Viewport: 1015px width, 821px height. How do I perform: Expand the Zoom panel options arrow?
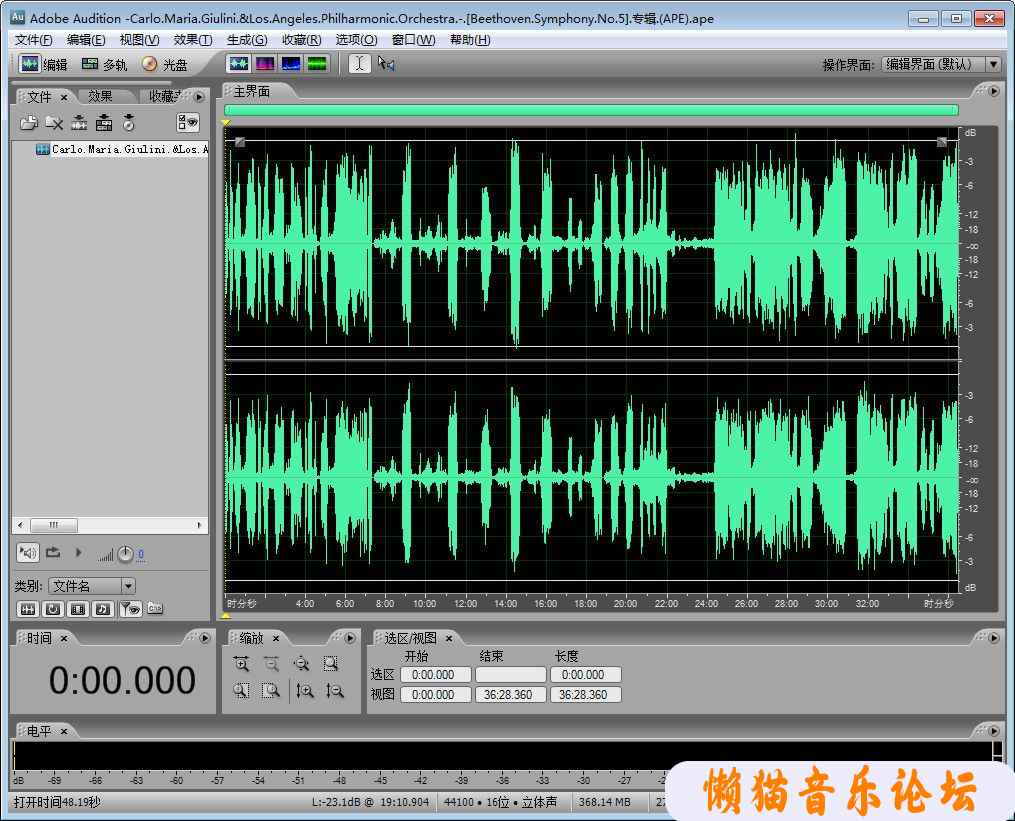pyautogui.click(x=350, y=638)
